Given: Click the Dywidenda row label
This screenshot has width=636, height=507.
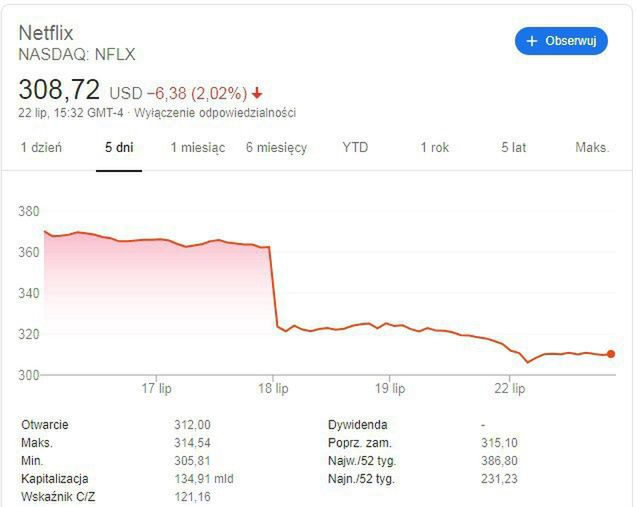Looking at the screenshot, I should [357, 425].
